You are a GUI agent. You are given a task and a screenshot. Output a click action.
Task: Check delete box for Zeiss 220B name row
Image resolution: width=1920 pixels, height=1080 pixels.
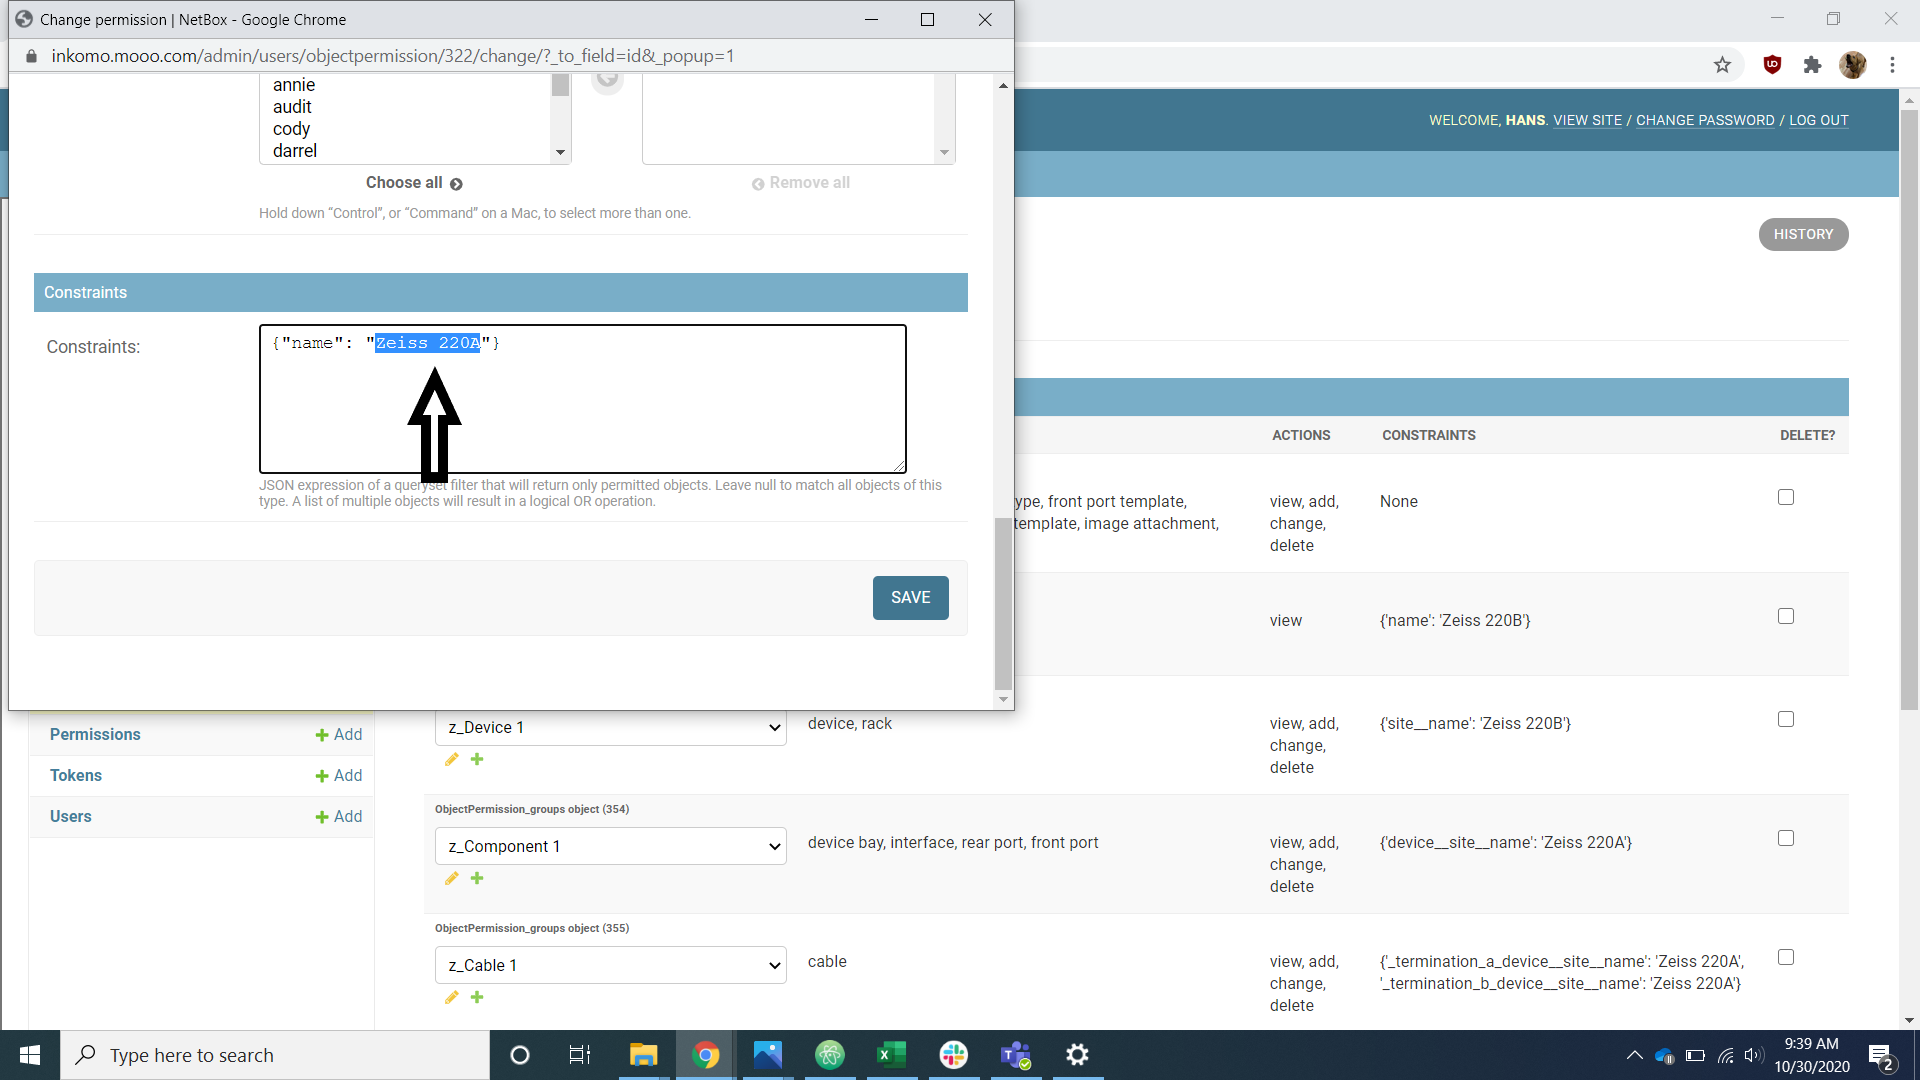coord(1786,617)
